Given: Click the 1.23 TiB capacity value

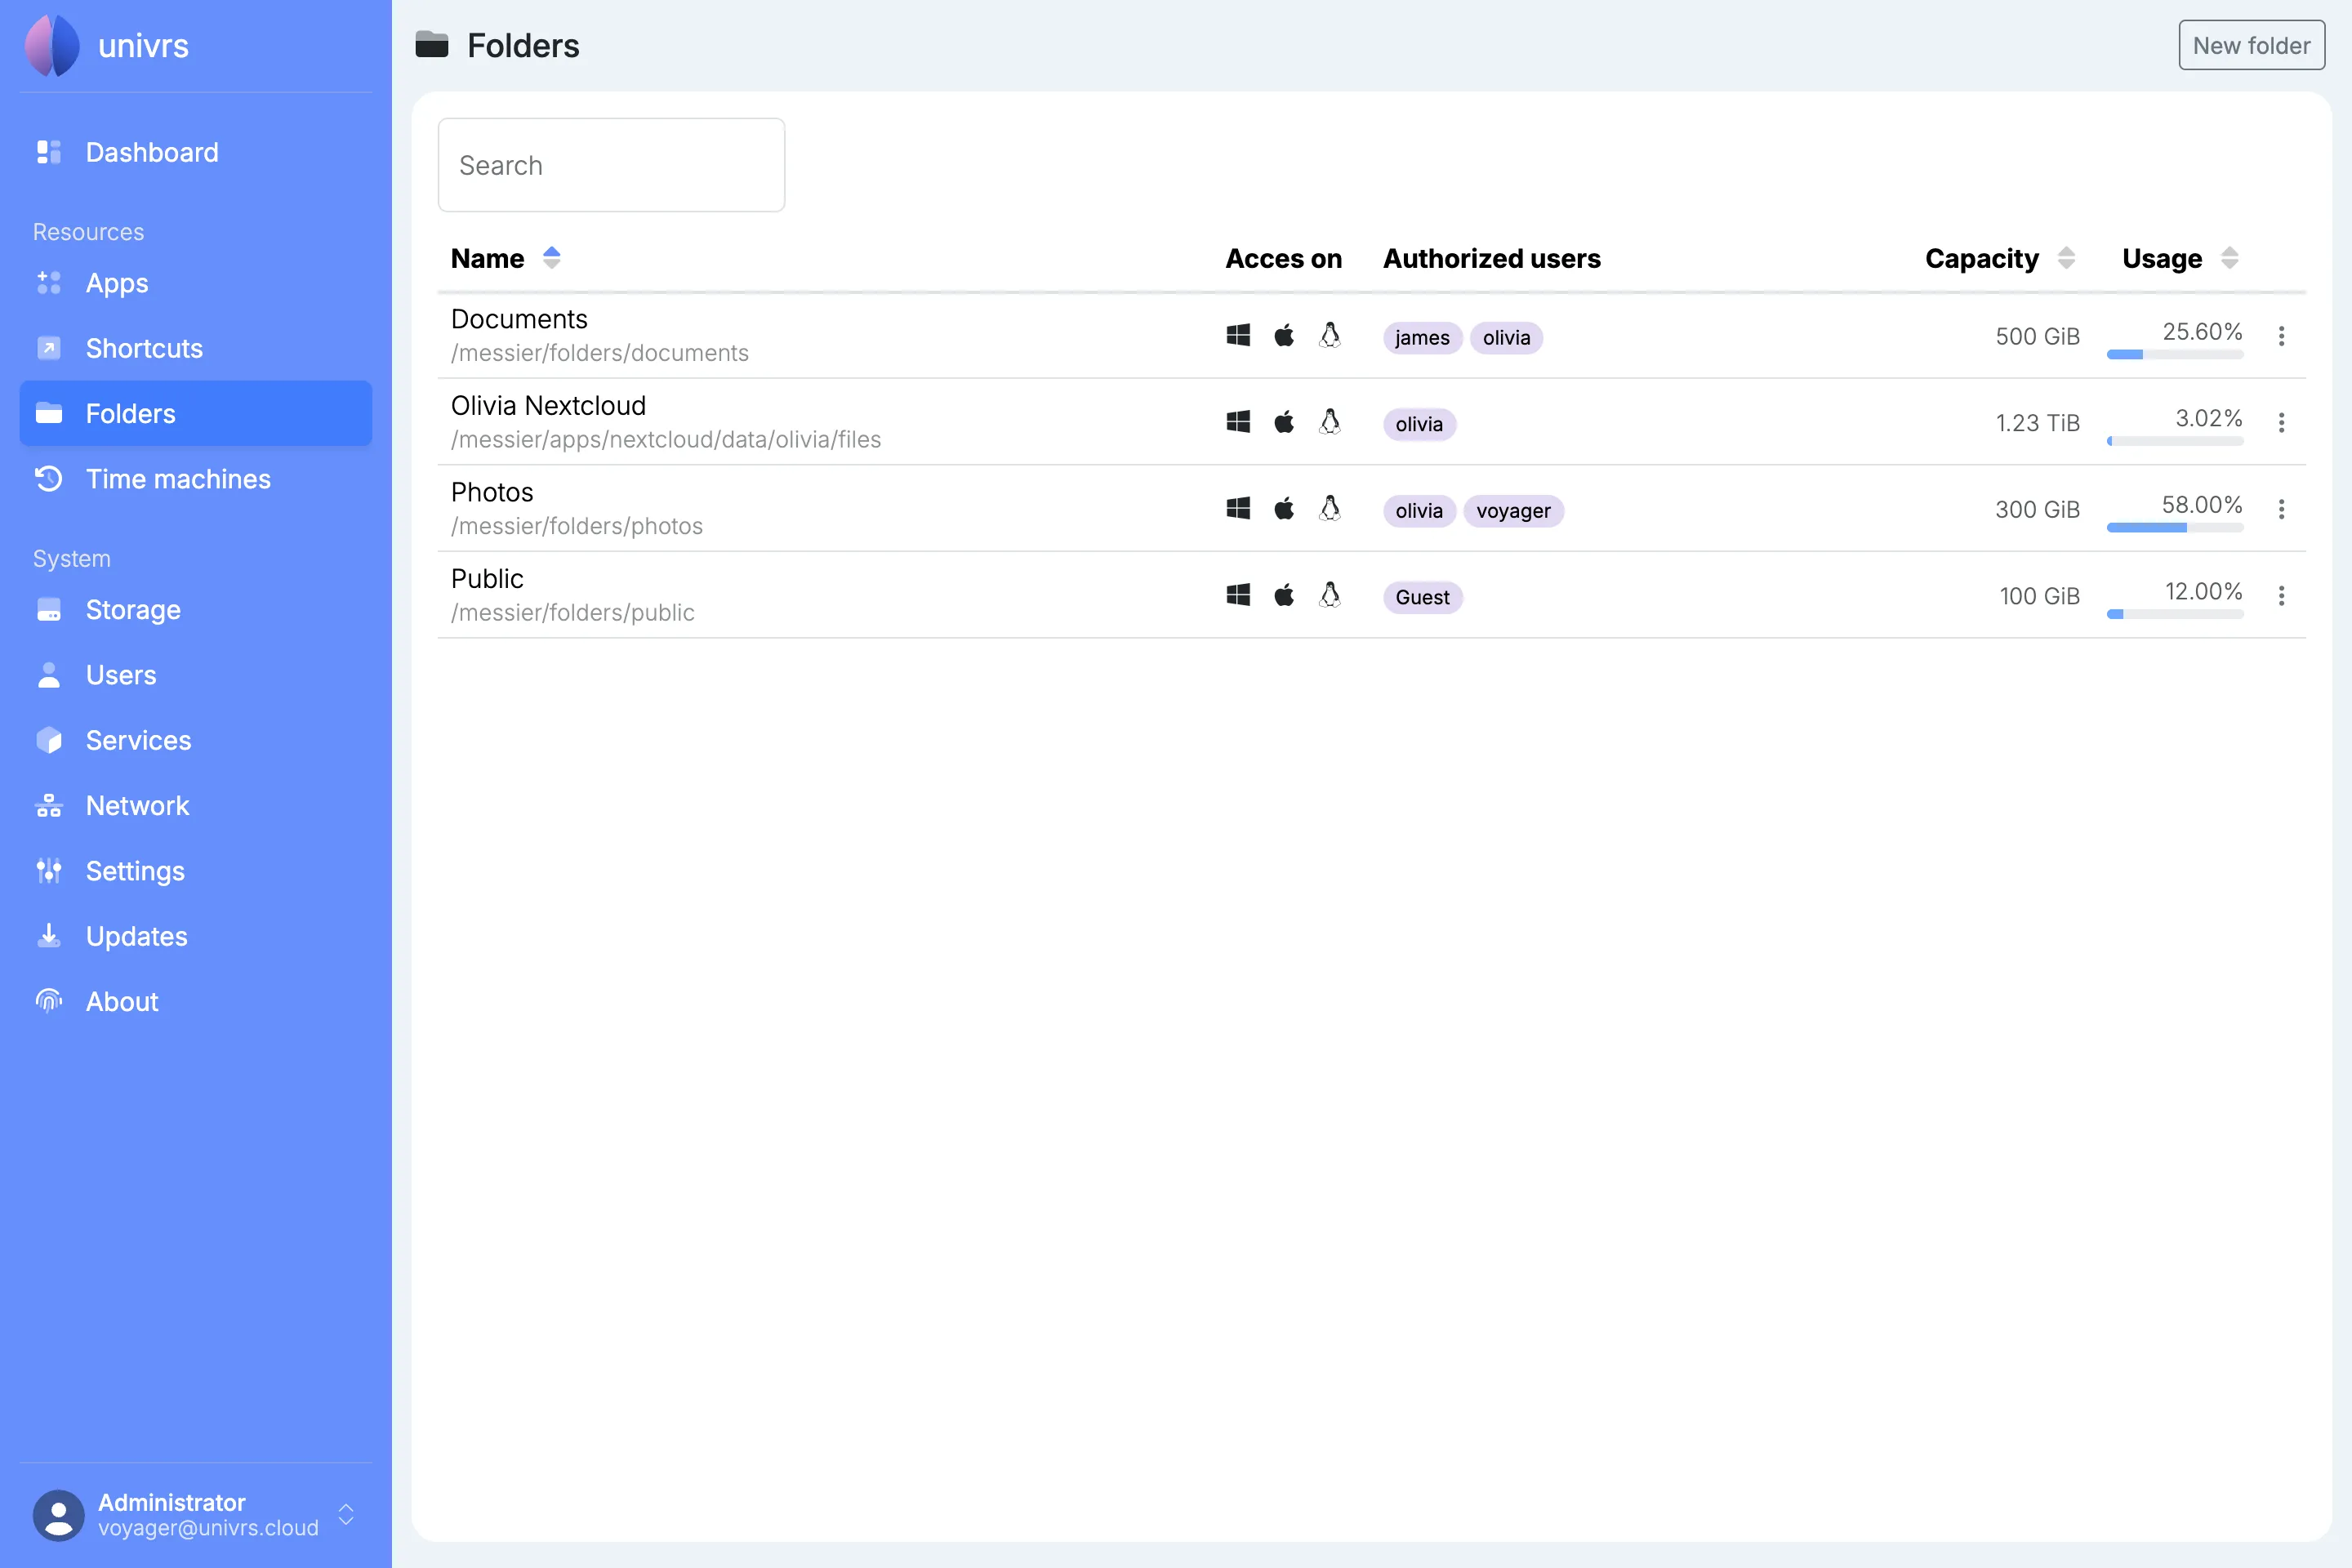Looking at the screenshot, I should (x=2038, y=423).
